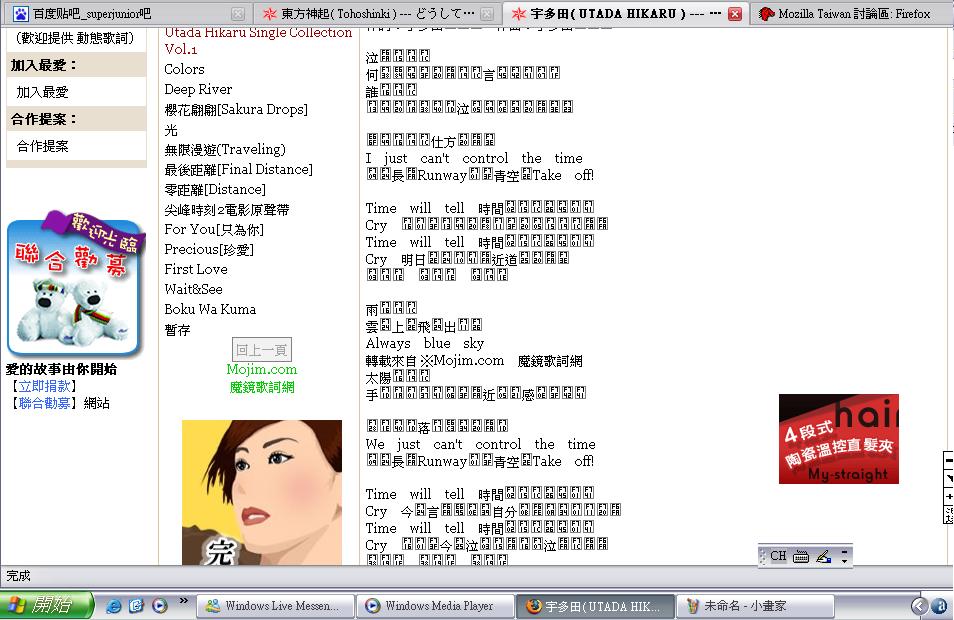
Task: Open the 櫻花翩翩[Sakura Drops] song link
Action: [x=236, y=110]
